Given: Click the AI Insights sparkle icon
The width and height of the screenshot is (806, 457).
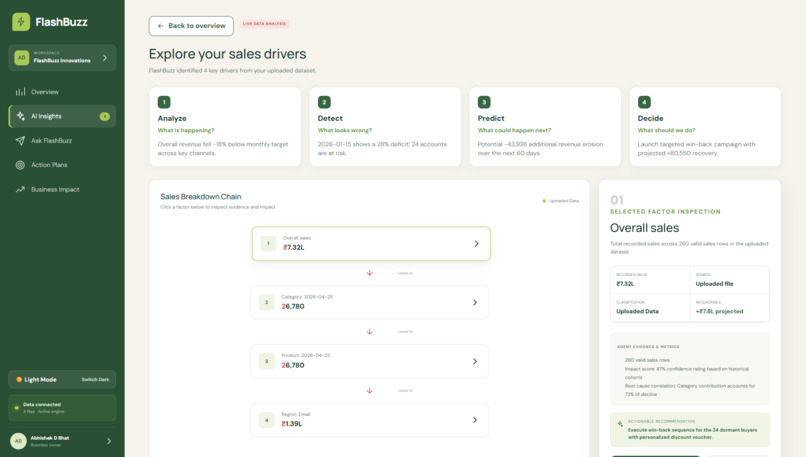Looking at the screenshot, I should (x=21, y=116).
